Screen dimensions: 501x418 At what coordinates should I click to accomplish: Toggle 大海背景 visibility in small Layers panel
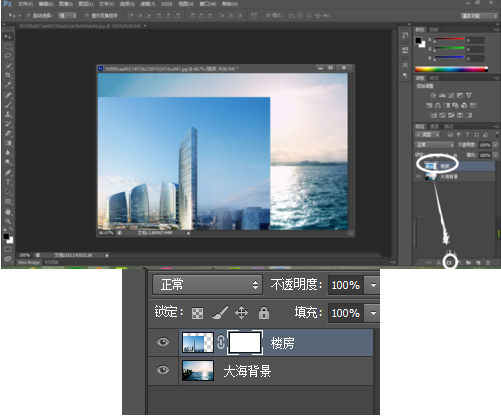pyautogui.click(x=418, y=176)
